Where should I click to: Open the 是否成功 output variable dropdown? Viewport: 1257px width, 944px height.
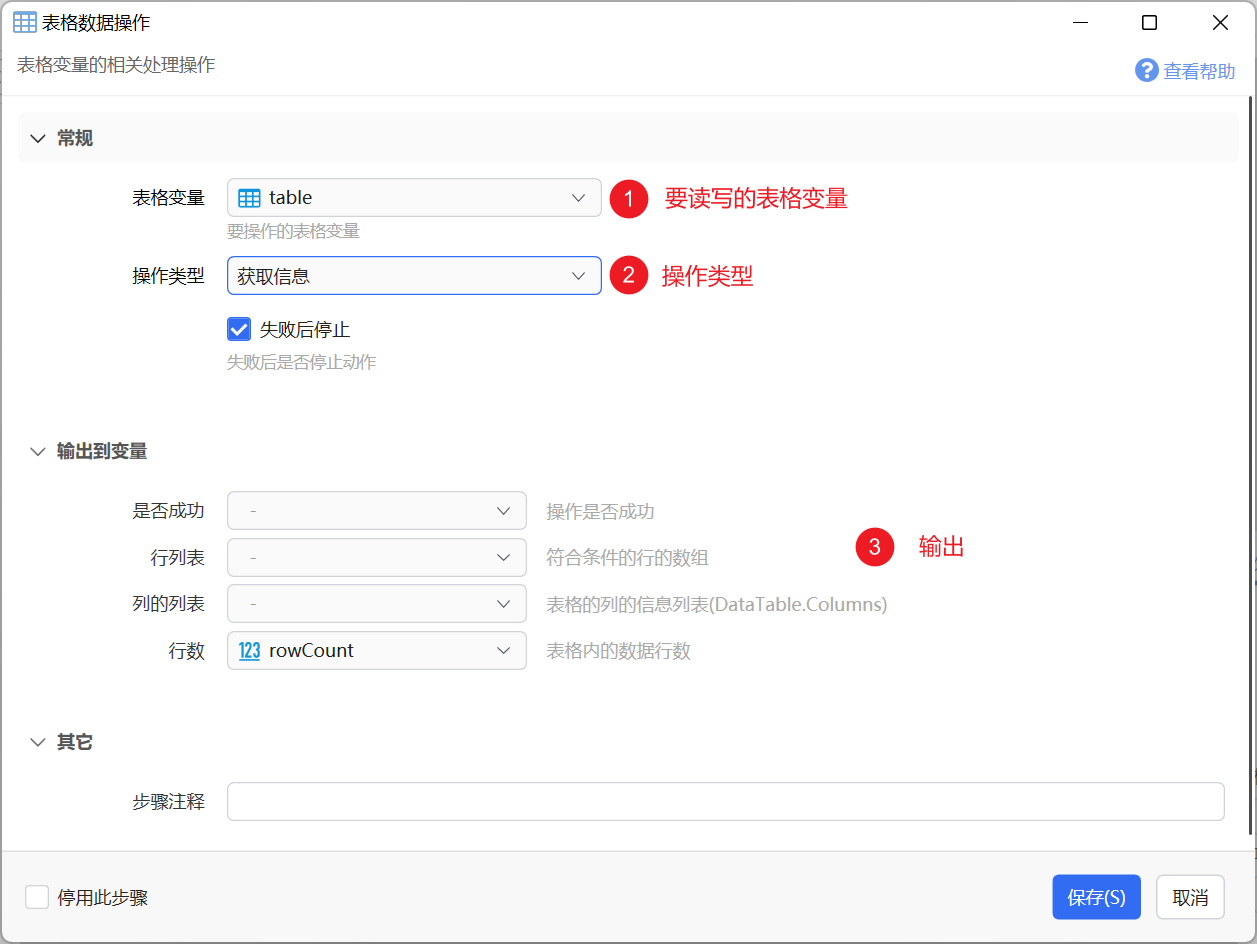tap(377, 511)
